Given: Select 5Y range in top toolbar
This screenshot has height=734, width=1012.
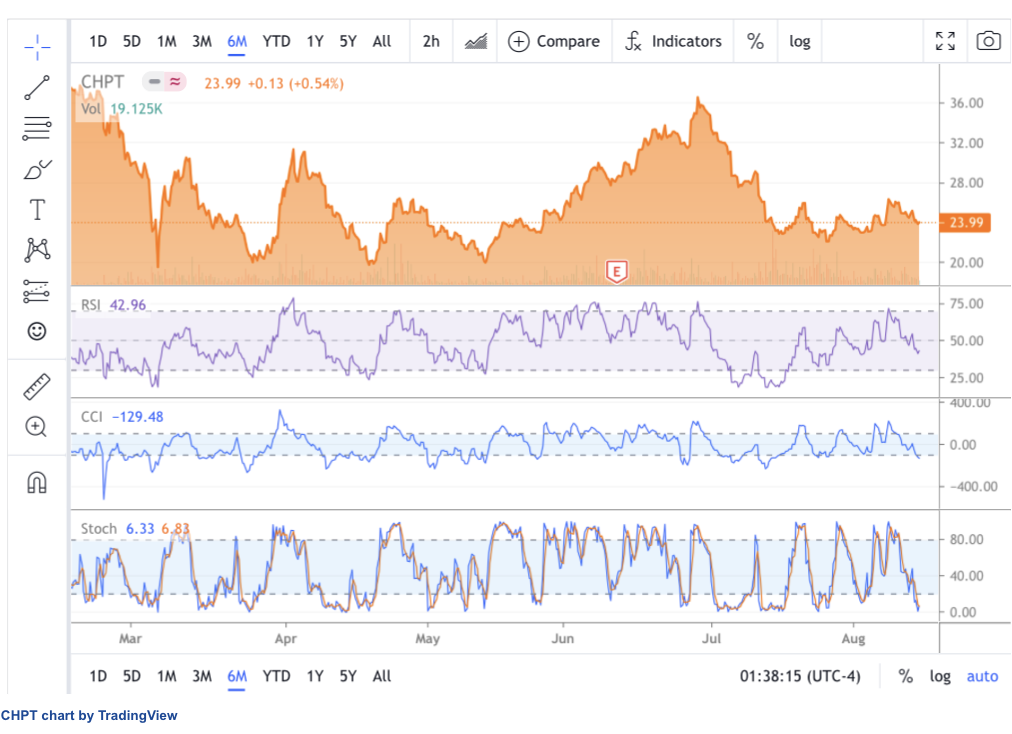Looking at the screenshot, I should coord(348,41).
